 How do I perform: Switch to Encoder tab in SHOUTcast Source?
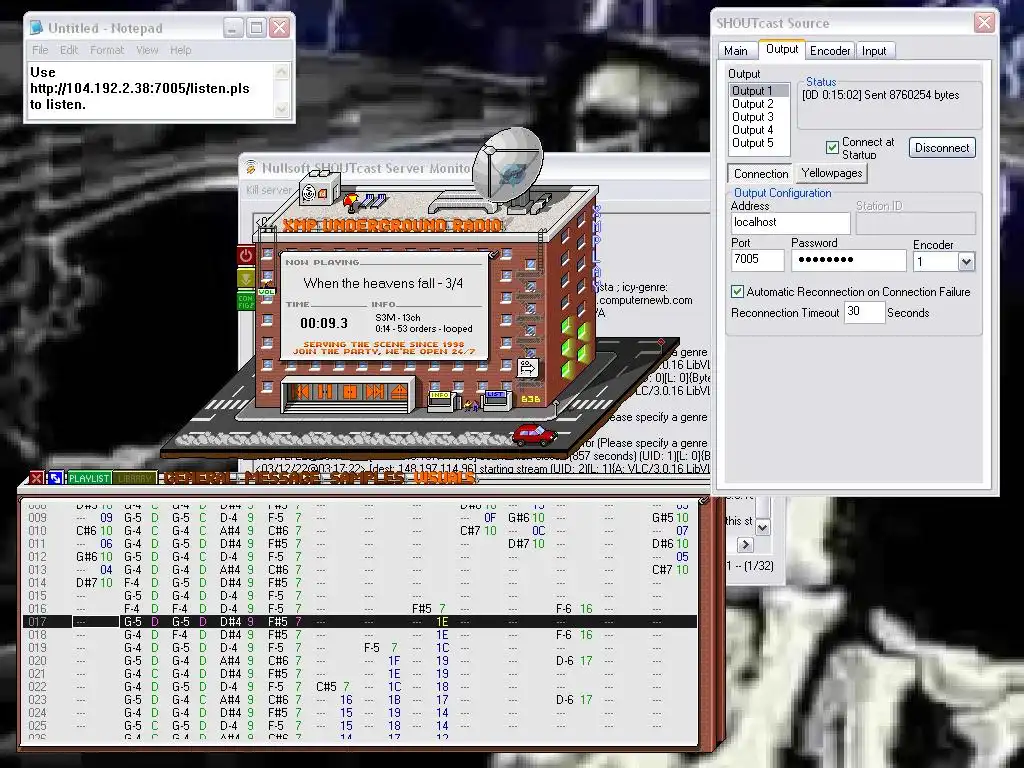click(829, 50)
